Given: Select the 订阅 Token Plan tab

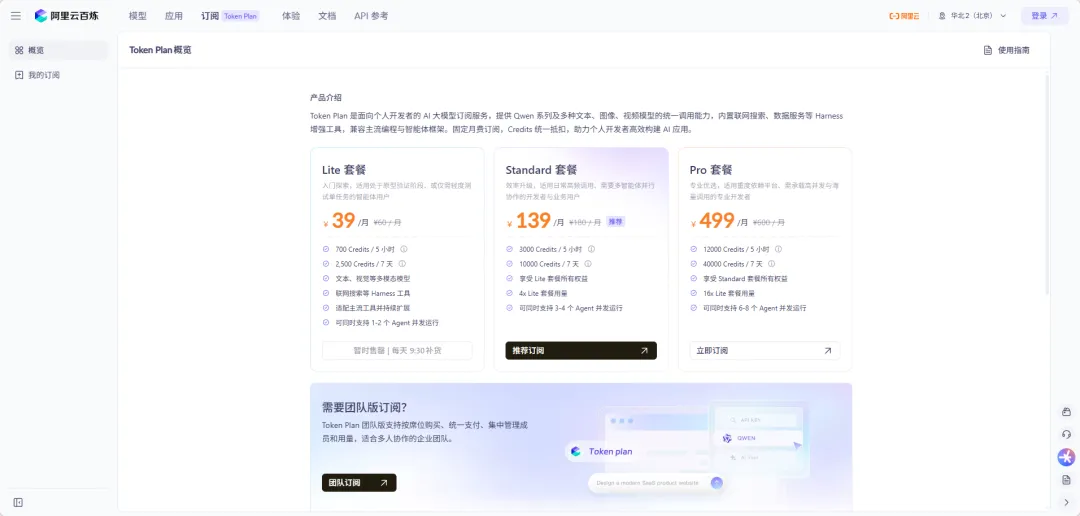Looking at the screenshot, I should coord(230,16).
